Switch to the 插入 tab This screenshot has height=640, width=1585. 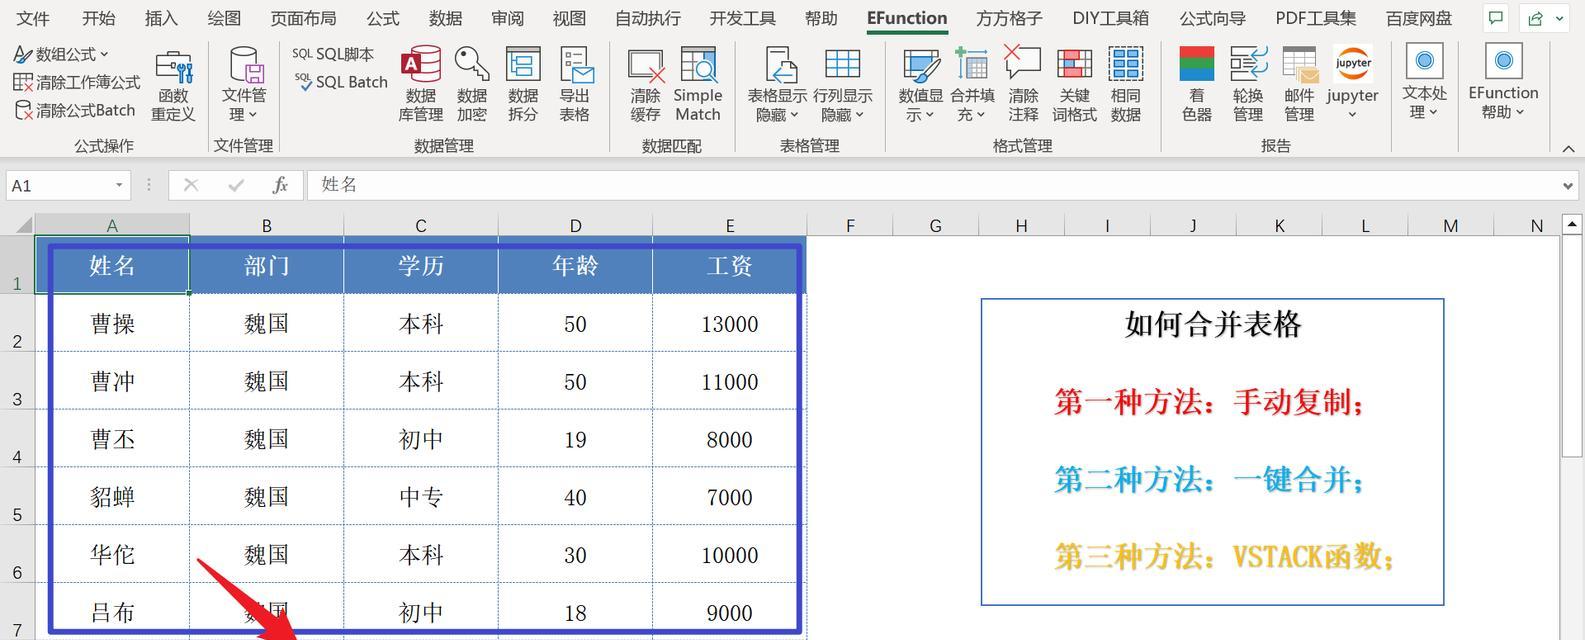coord(161,18)
